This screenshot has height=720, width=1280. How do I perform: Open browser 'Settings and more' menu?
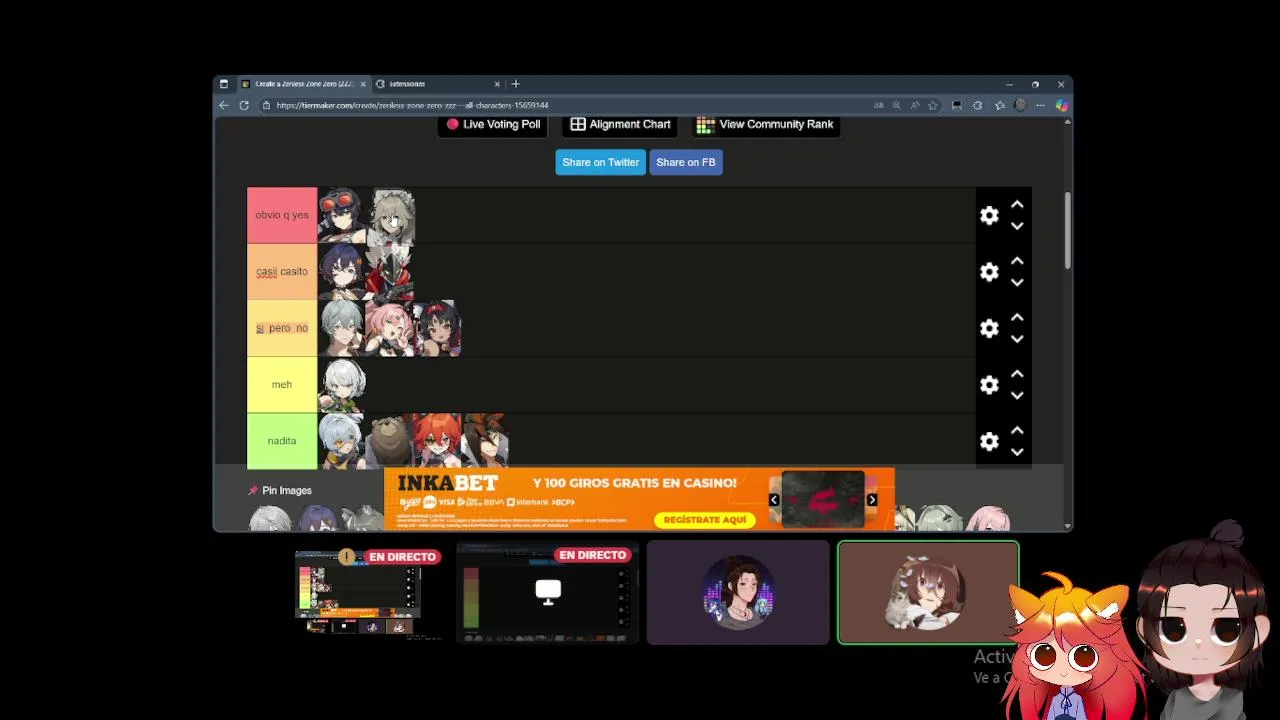point(1040,105)
